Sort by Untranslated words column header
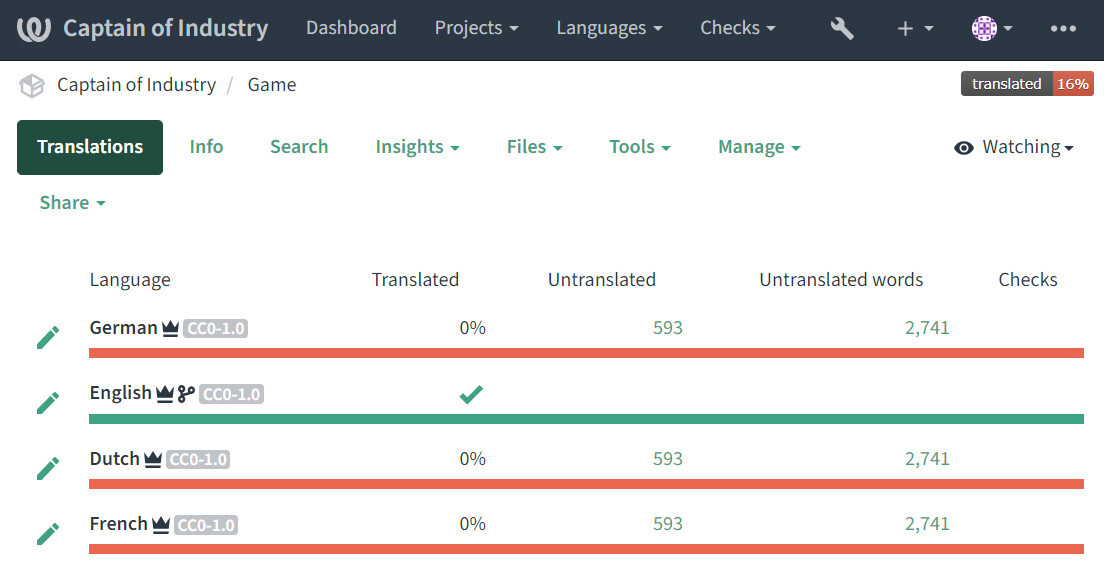Viewport: 1104px width, 564px height. (841, 280)
